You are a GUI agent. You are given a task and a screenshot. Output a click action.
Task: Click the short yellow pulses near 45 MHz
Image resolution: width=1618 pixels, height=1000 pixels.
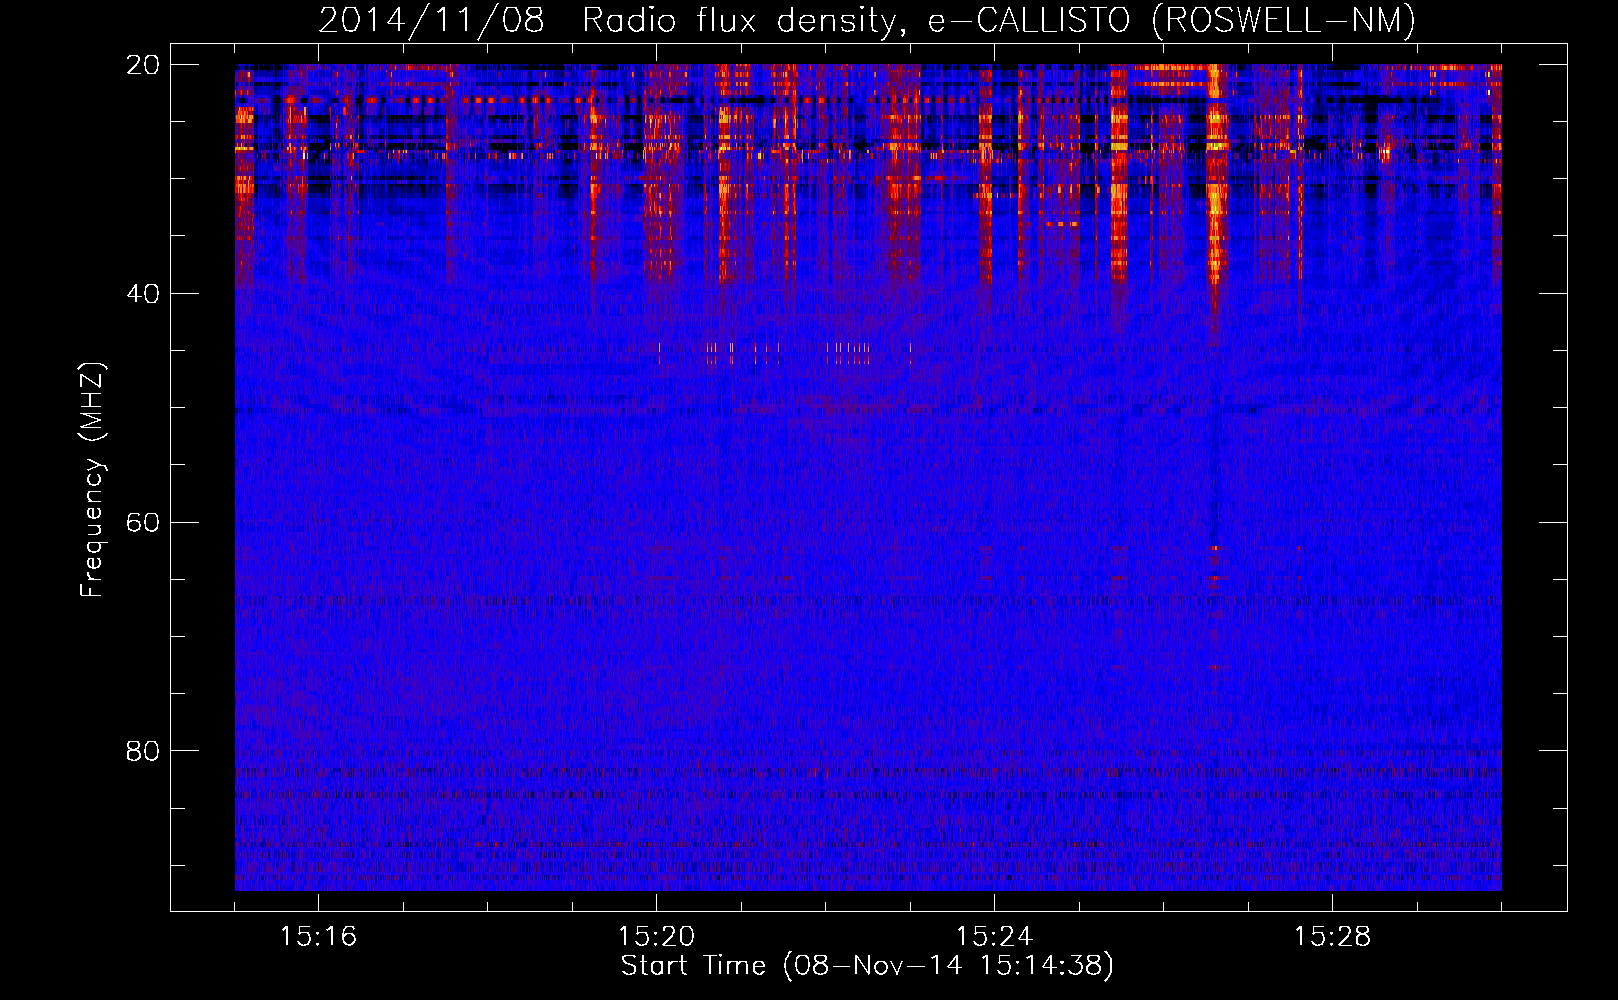785,352
